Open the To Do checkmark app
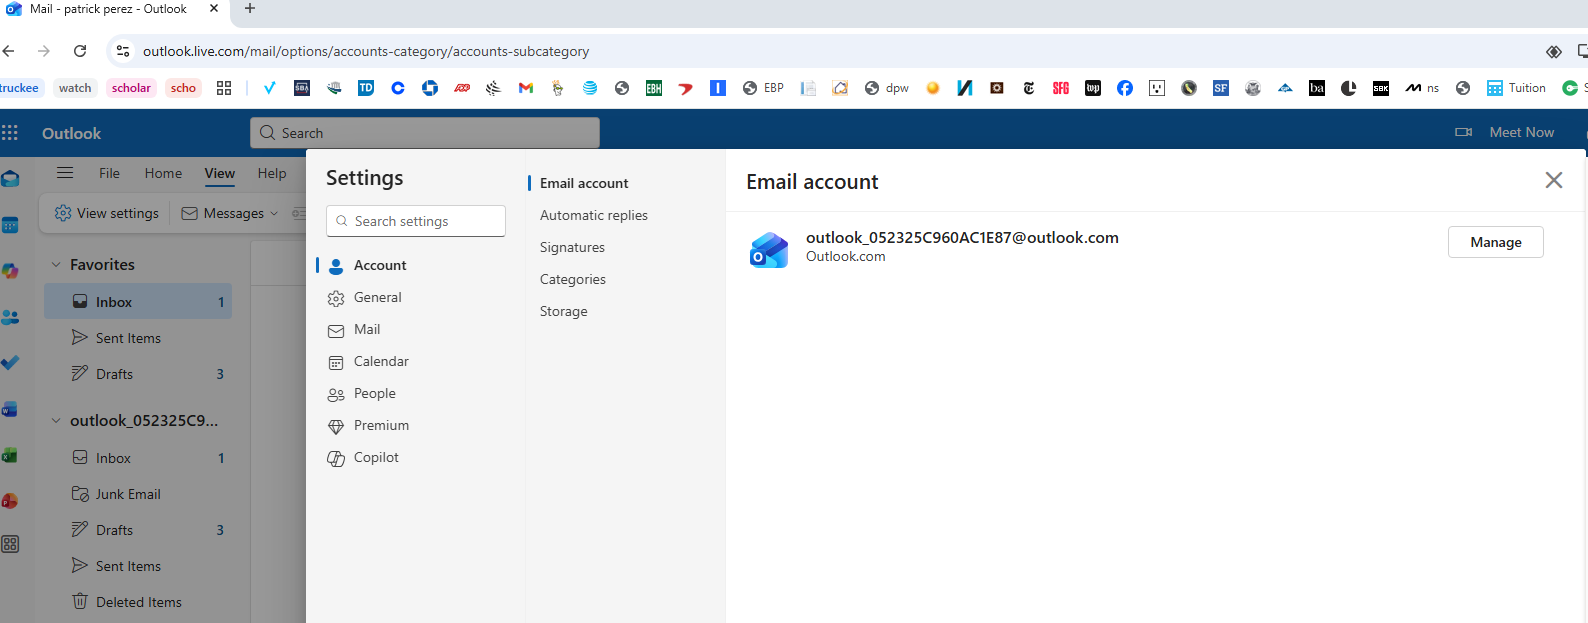1588x623 pixels. [10, 363]
